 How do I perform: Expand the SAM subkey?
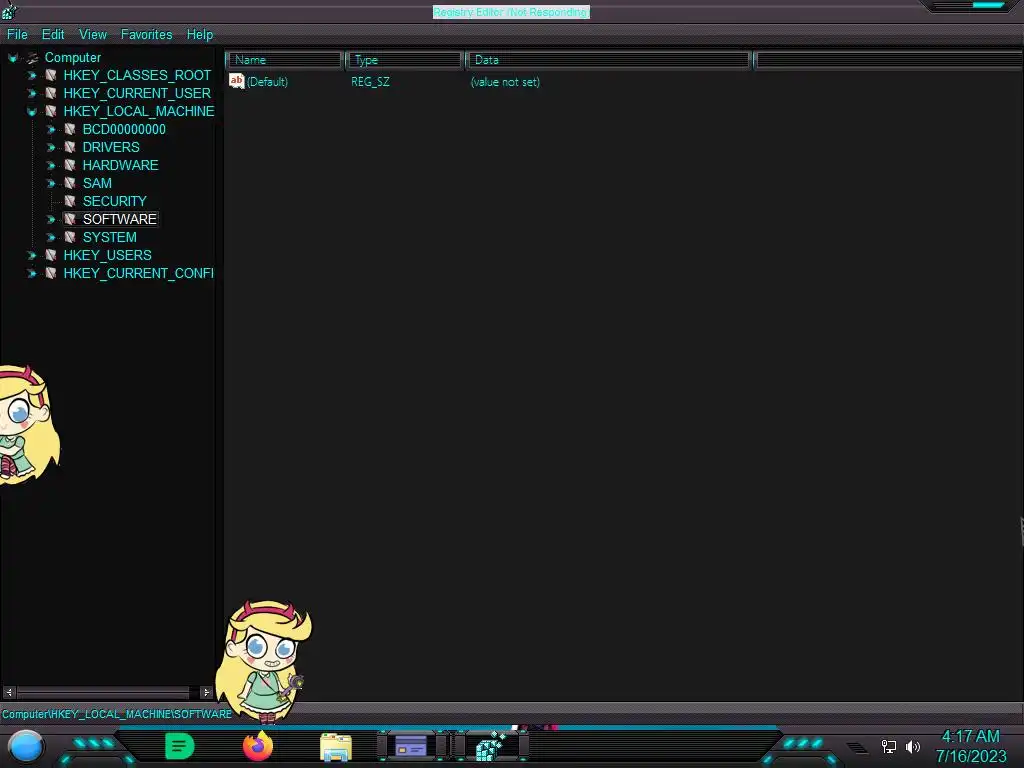[50, 184]
